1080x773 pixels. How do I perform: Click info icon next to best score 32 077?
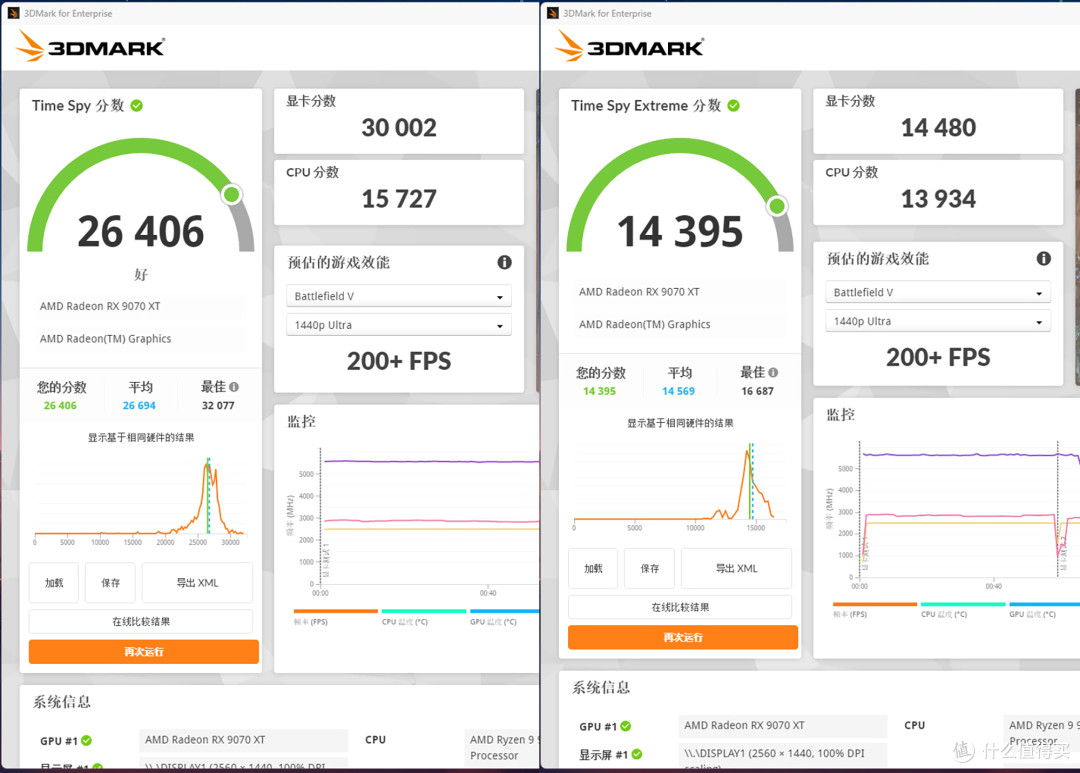[x=234, y=387]
